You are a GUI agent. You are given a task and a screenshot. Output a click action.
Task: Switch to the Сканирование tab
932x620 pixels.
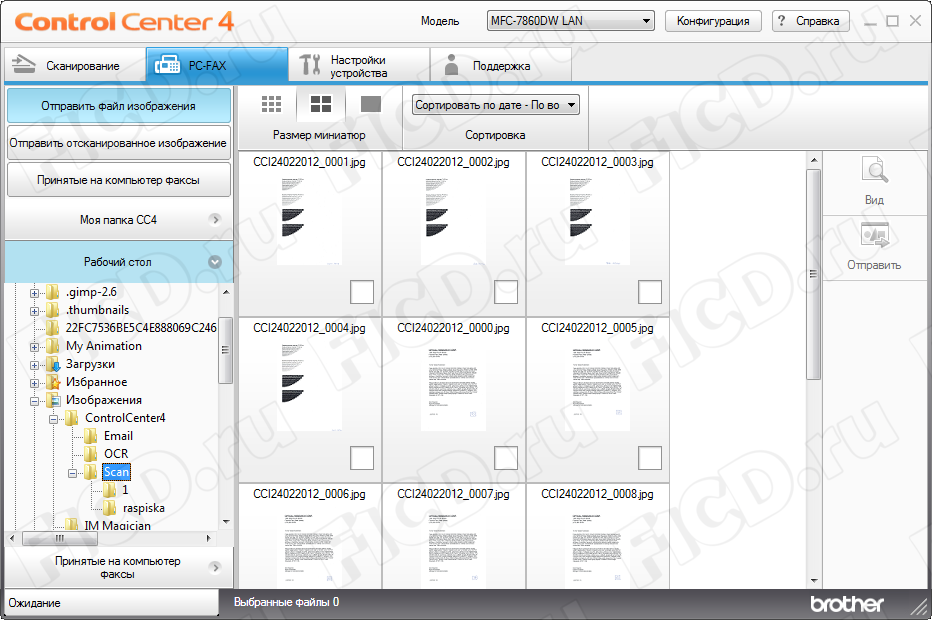coord(75,65)
